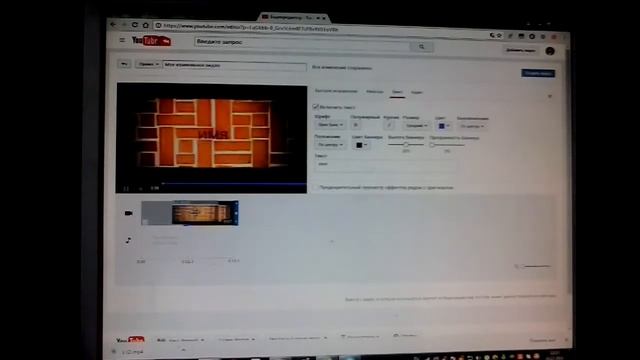Switch to the Quick fixes tab

pos(336,91)
